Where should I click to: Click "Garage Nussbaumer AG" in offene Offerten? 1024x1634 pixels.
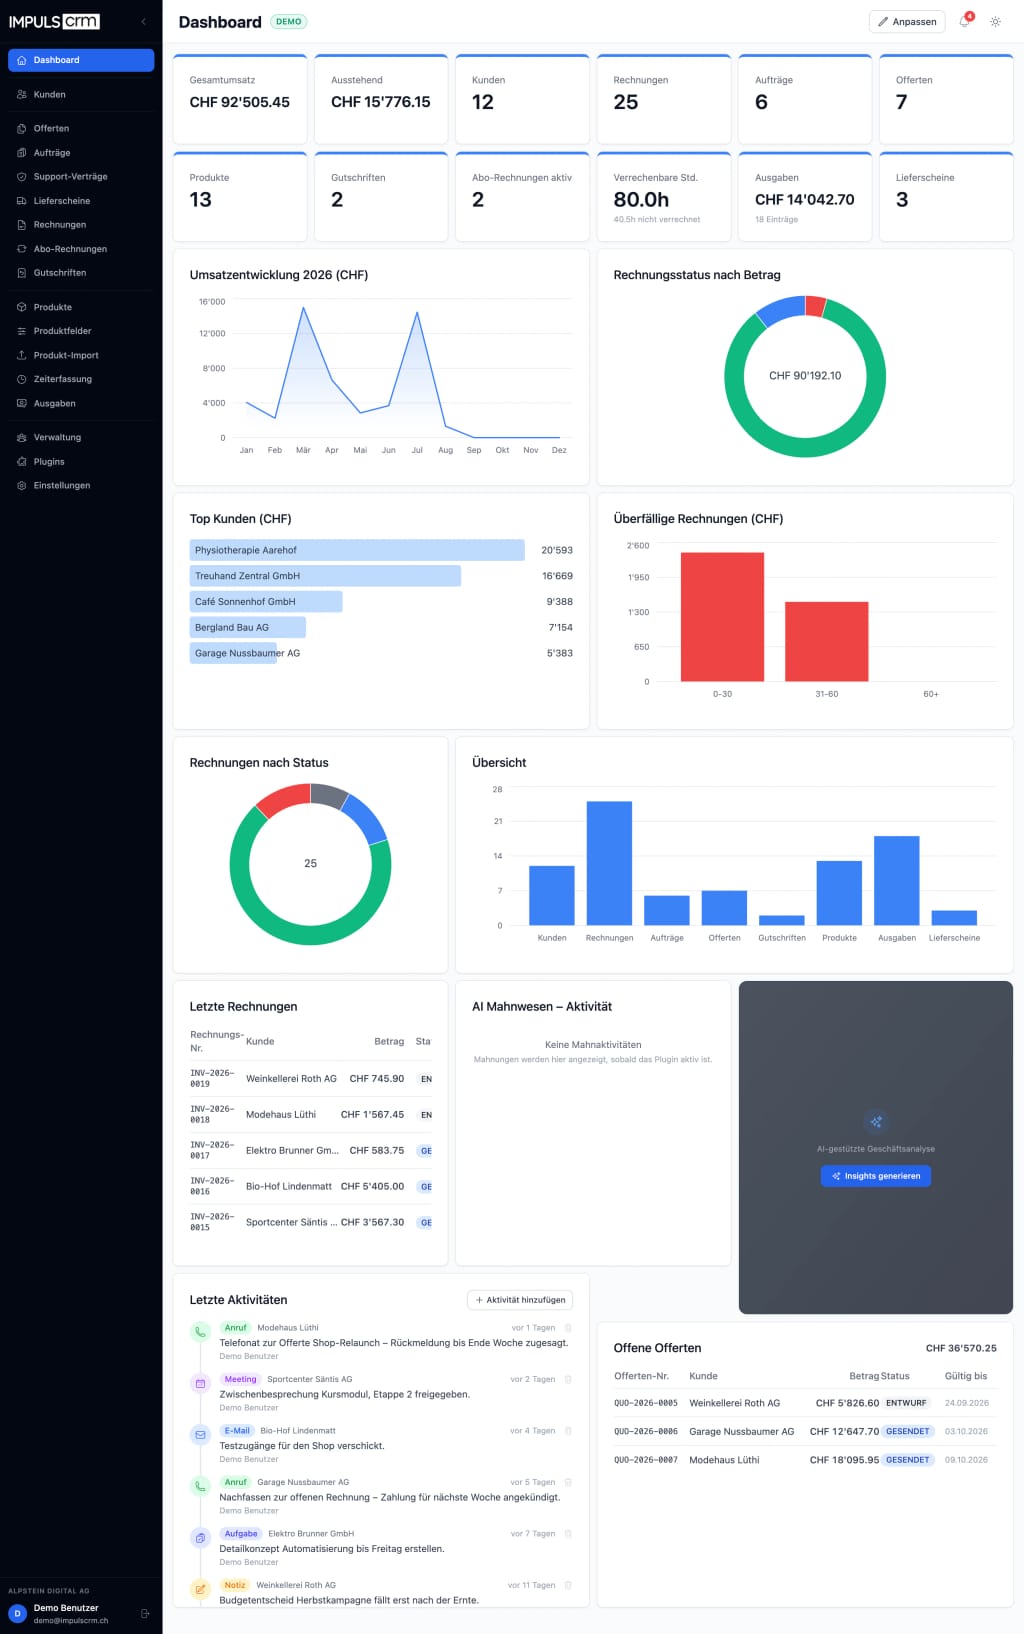pyautogui.click(x=742, y=1432)
